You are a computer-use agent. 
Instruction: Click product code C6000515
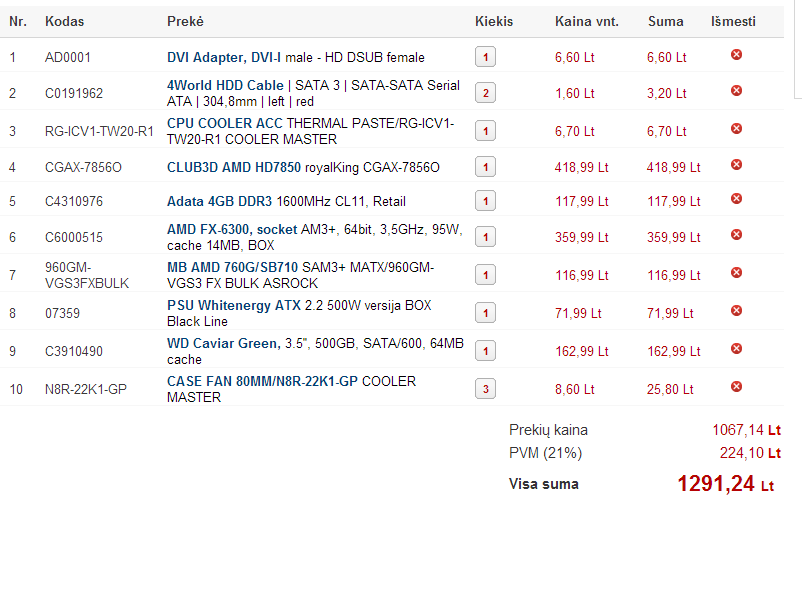click(74, 237)
